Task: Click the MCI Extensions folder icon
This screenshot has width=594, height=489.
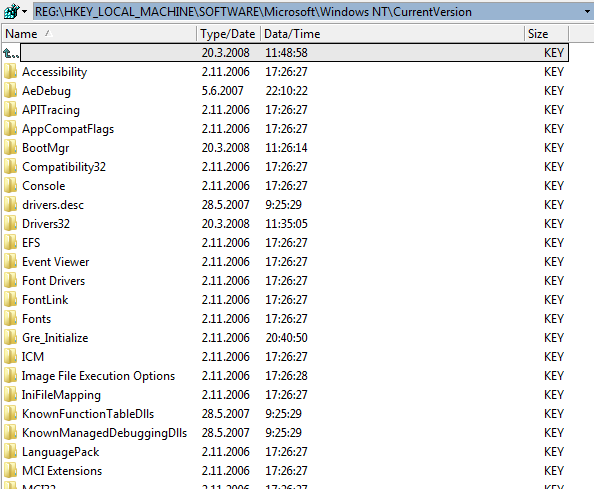Action: pyautogui.click(x=11, y=470)
